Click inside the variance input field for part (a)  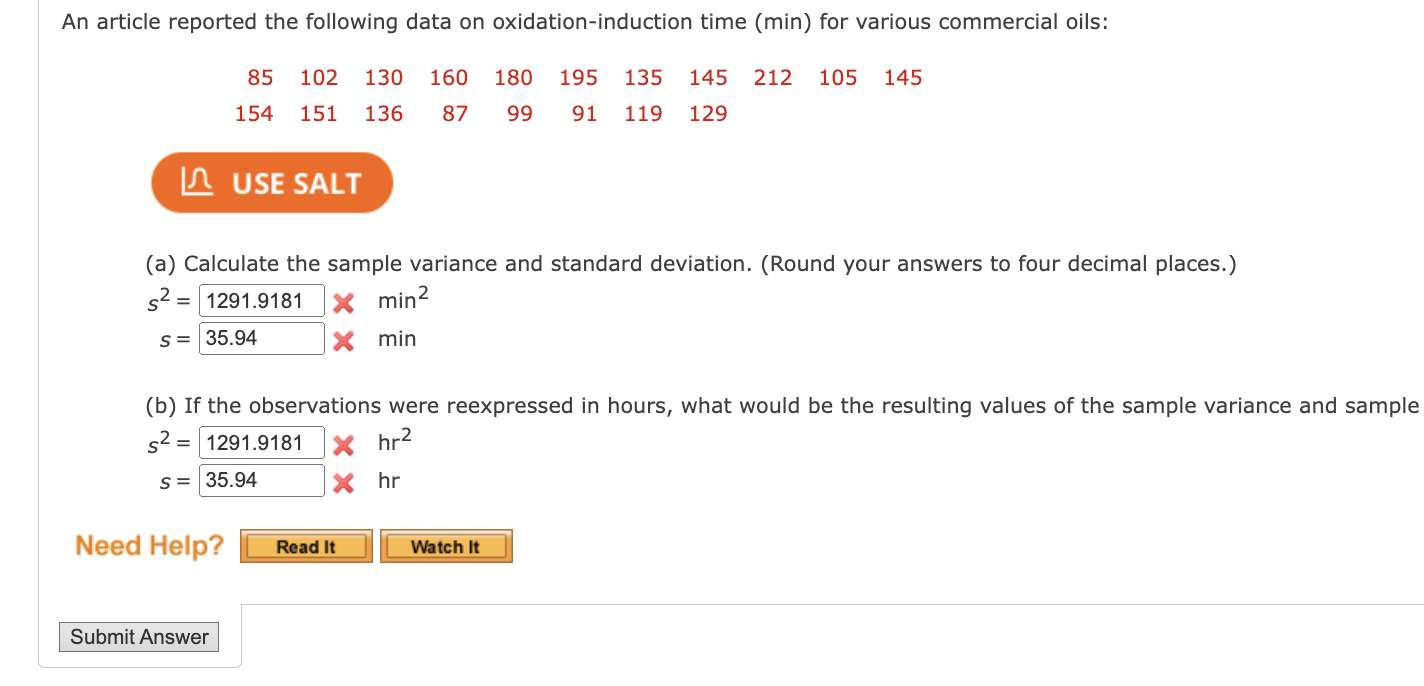(261, 300)
